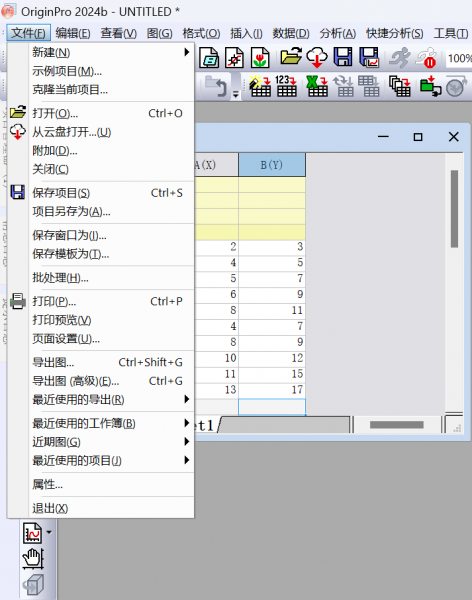Screen dimensions: 472x600
Task: Choose 保存项目(S) menu entry
Action: (x=111, y=193)
